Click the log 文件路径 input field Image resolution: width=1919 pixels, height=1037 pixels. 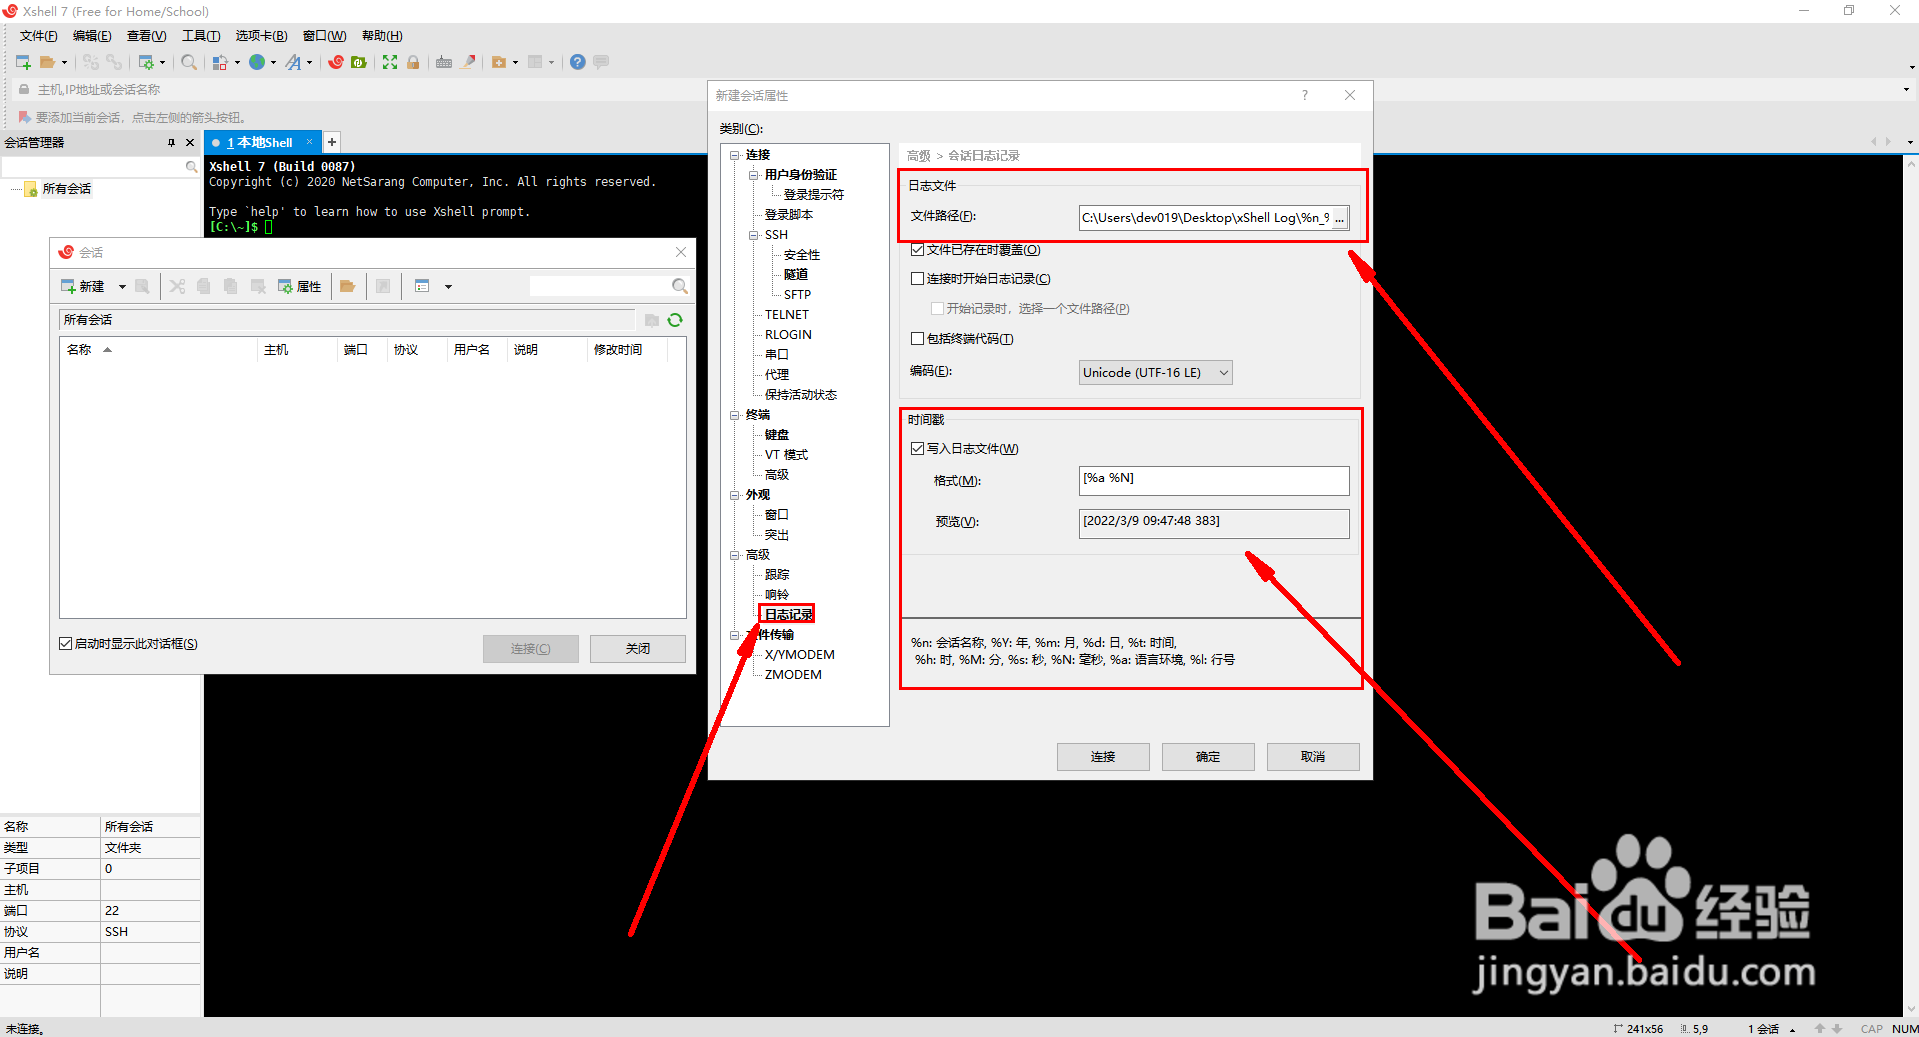click(x=1205, y=218)
